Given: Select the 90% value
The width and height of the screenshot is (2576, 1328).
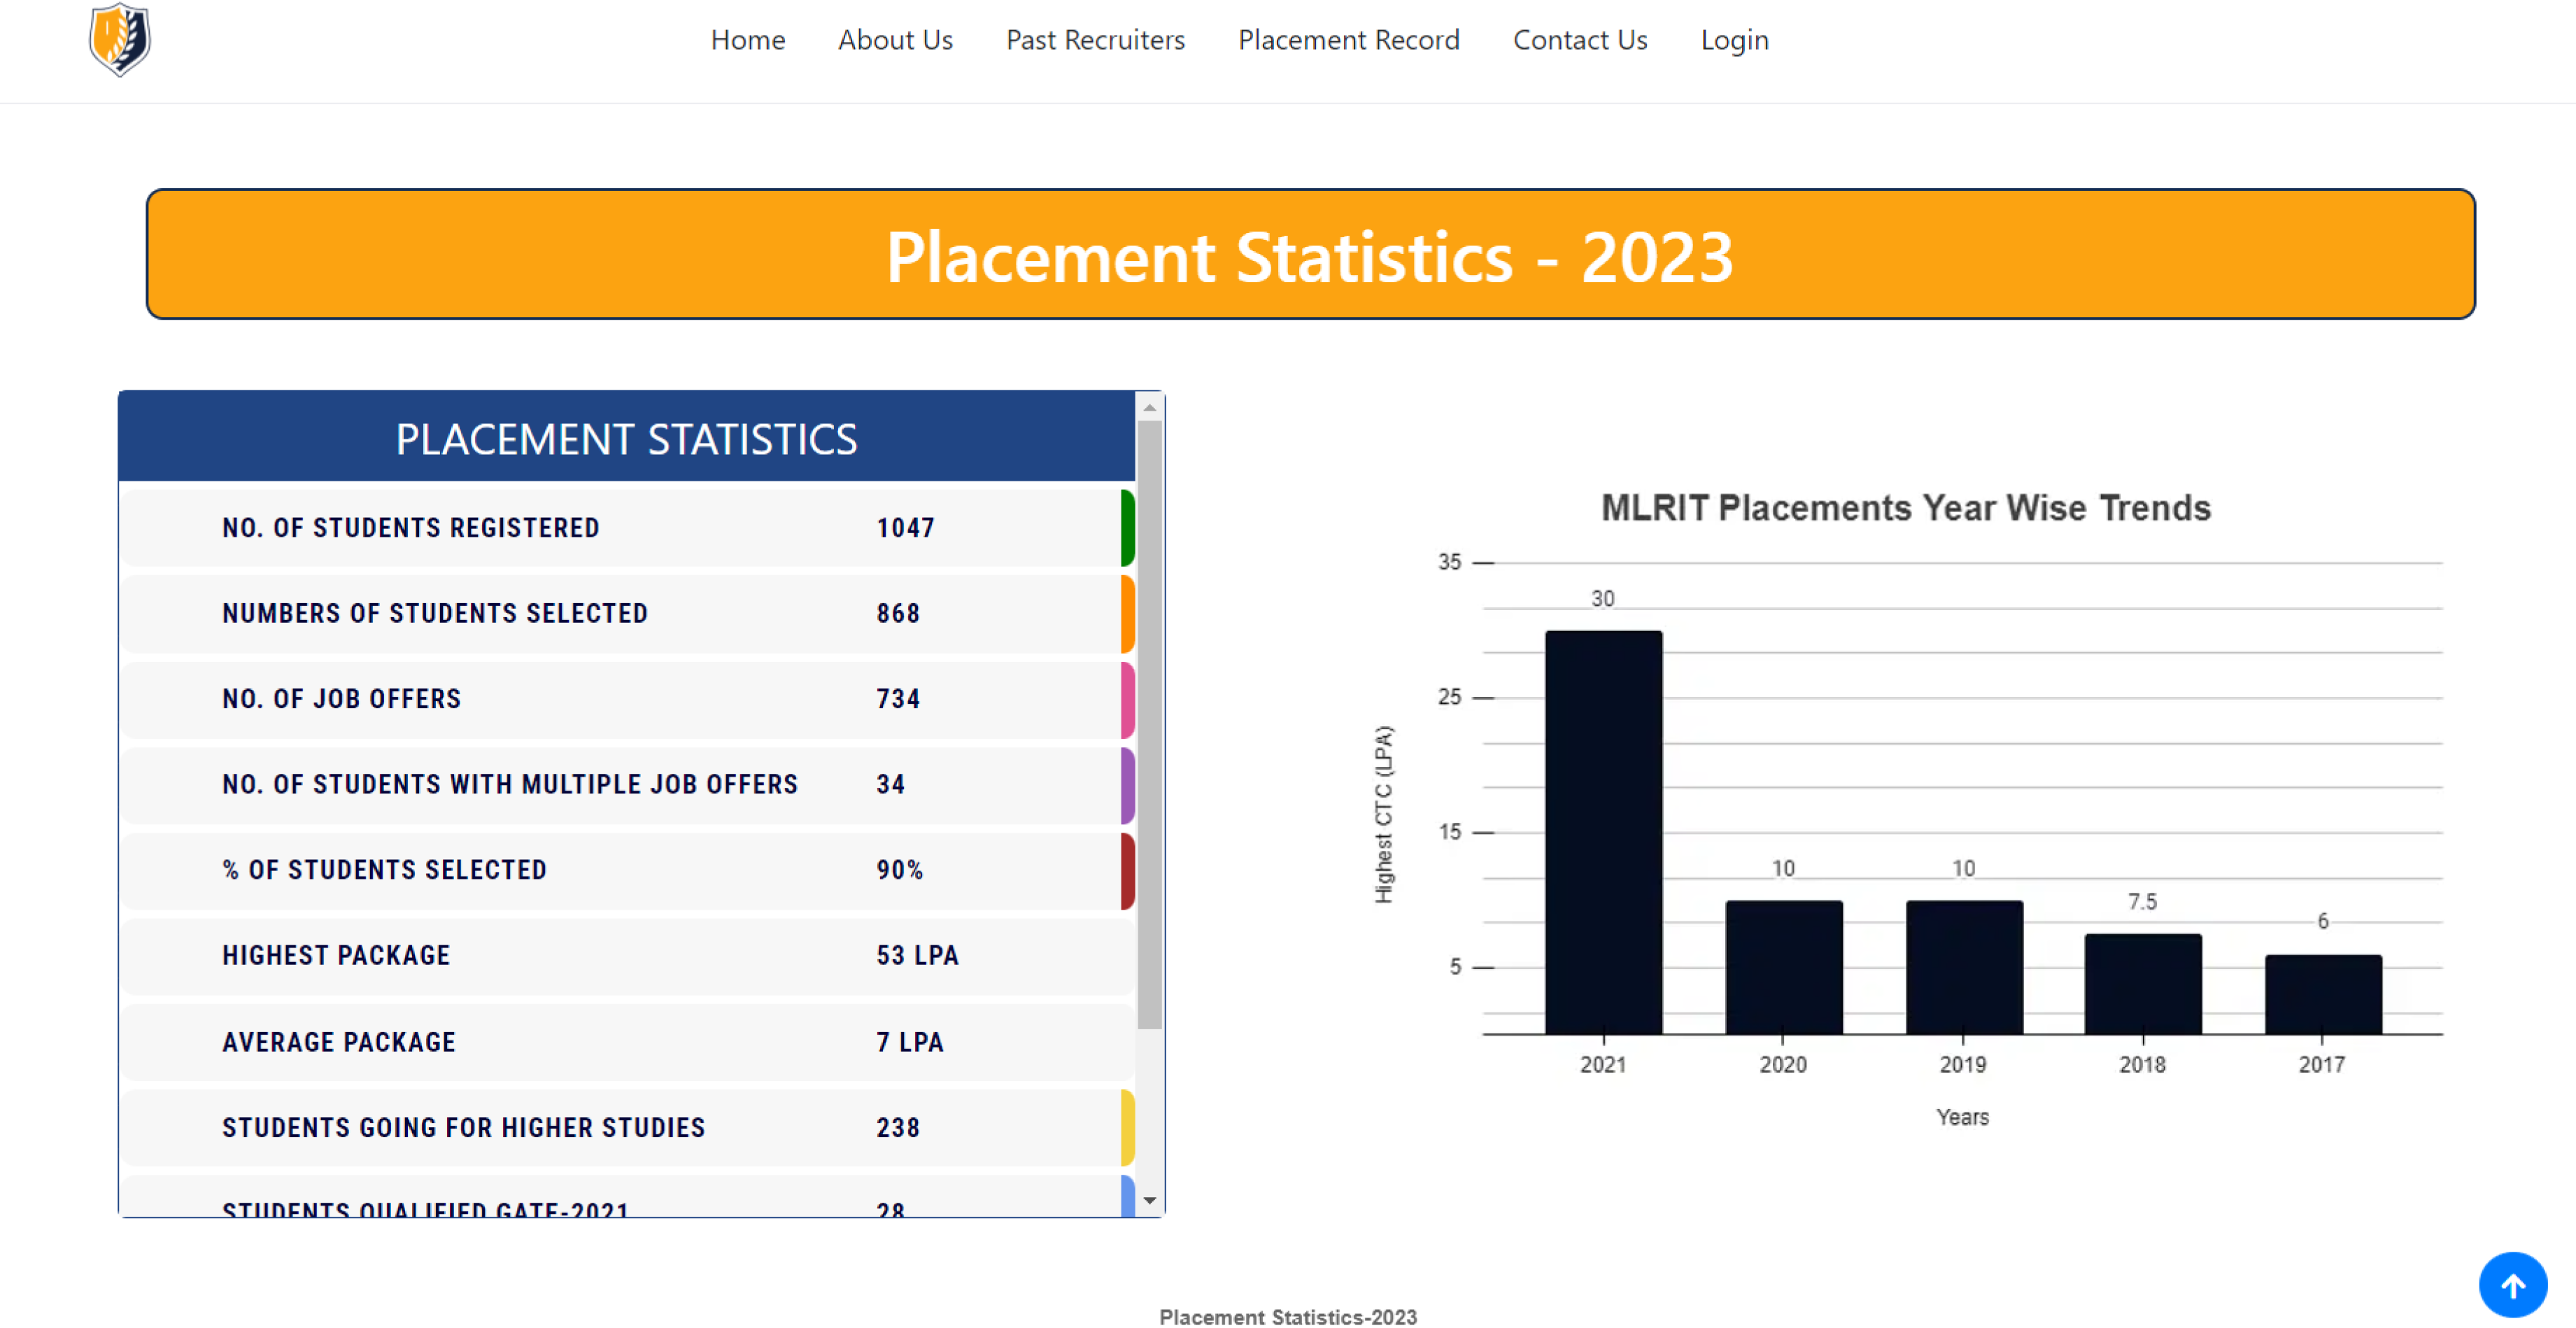Looking at the screenshot, I should (x=899, y=870).
